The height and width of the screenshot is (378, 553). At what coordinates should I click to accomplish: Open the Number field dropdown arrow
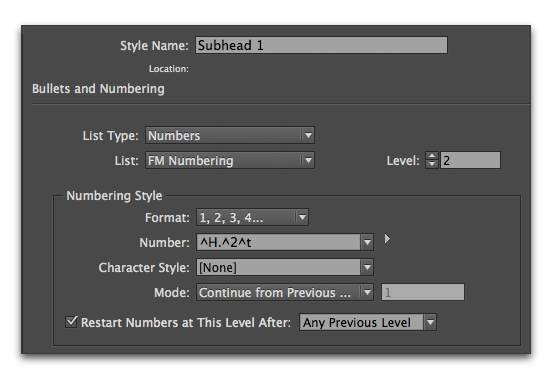click(x=367, y=243)
